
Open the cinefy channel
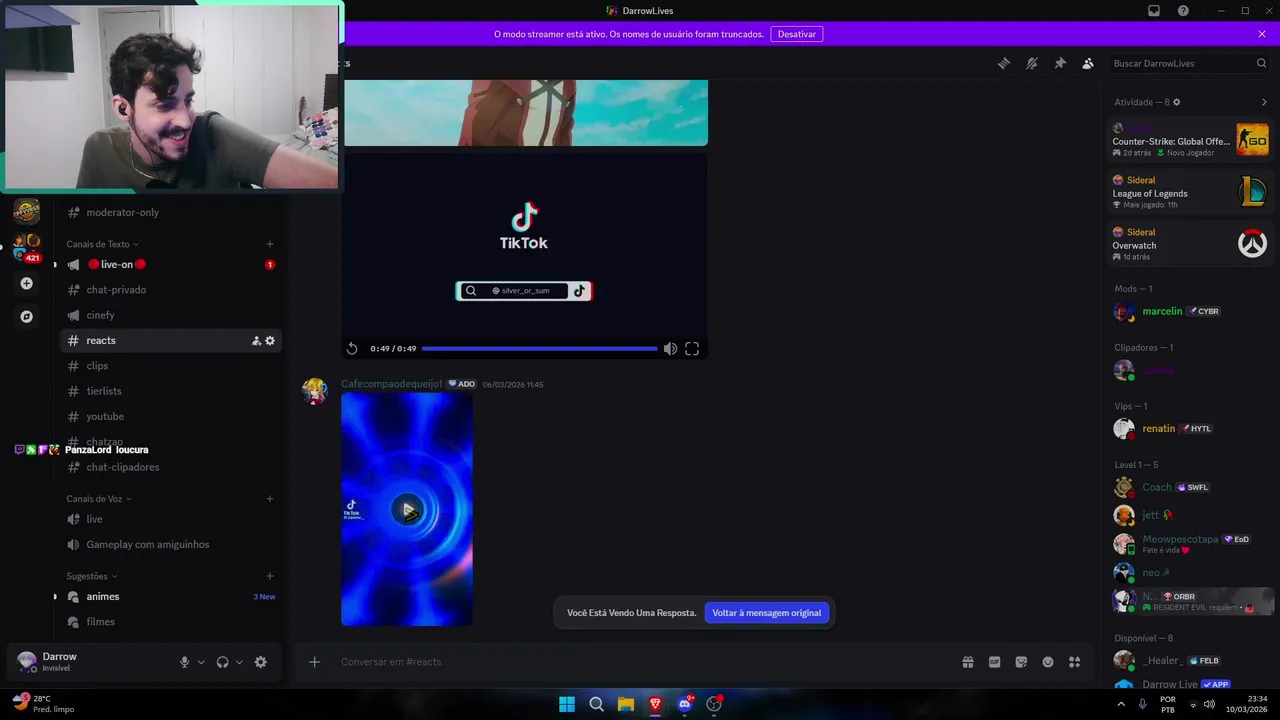click(x=170, y=315)
